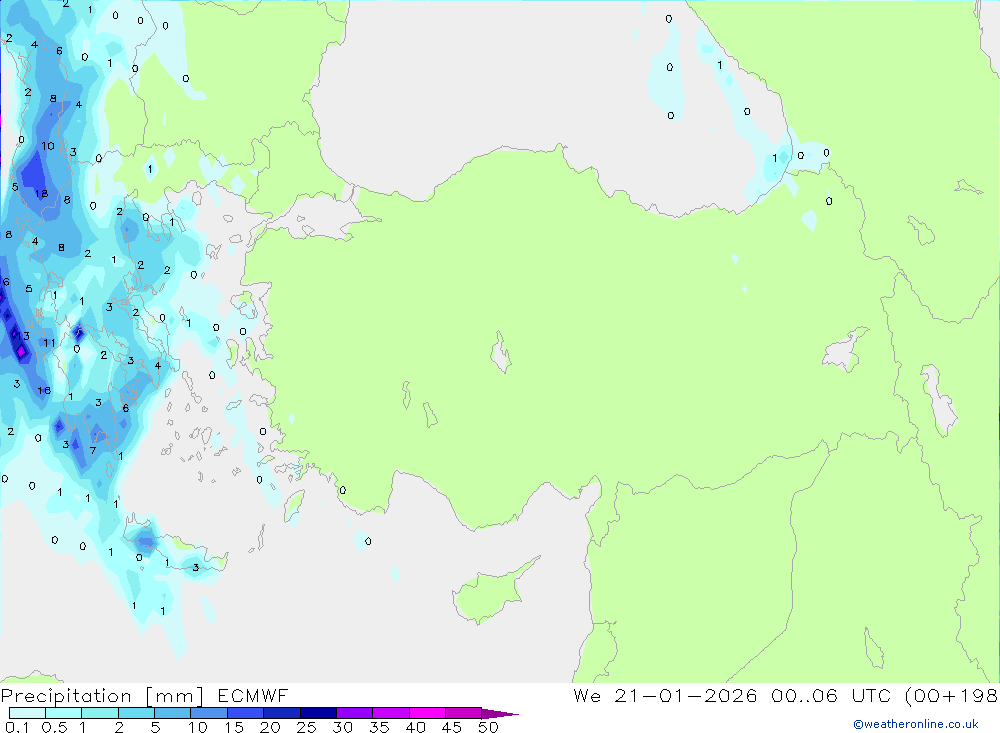
Task: Click the 2–5 mm legend color swatch
Action: point(136,713)
